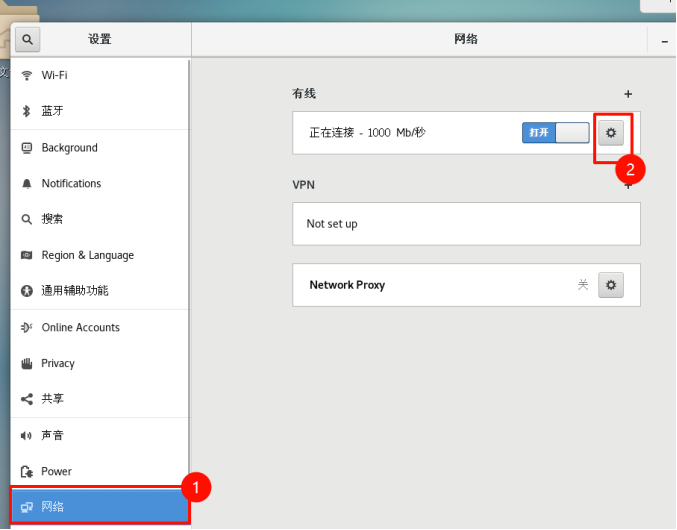The width and height of the screenshot is (677, 530).
Task: Click the speaker icon beside 声音
Action: [26, 436]
